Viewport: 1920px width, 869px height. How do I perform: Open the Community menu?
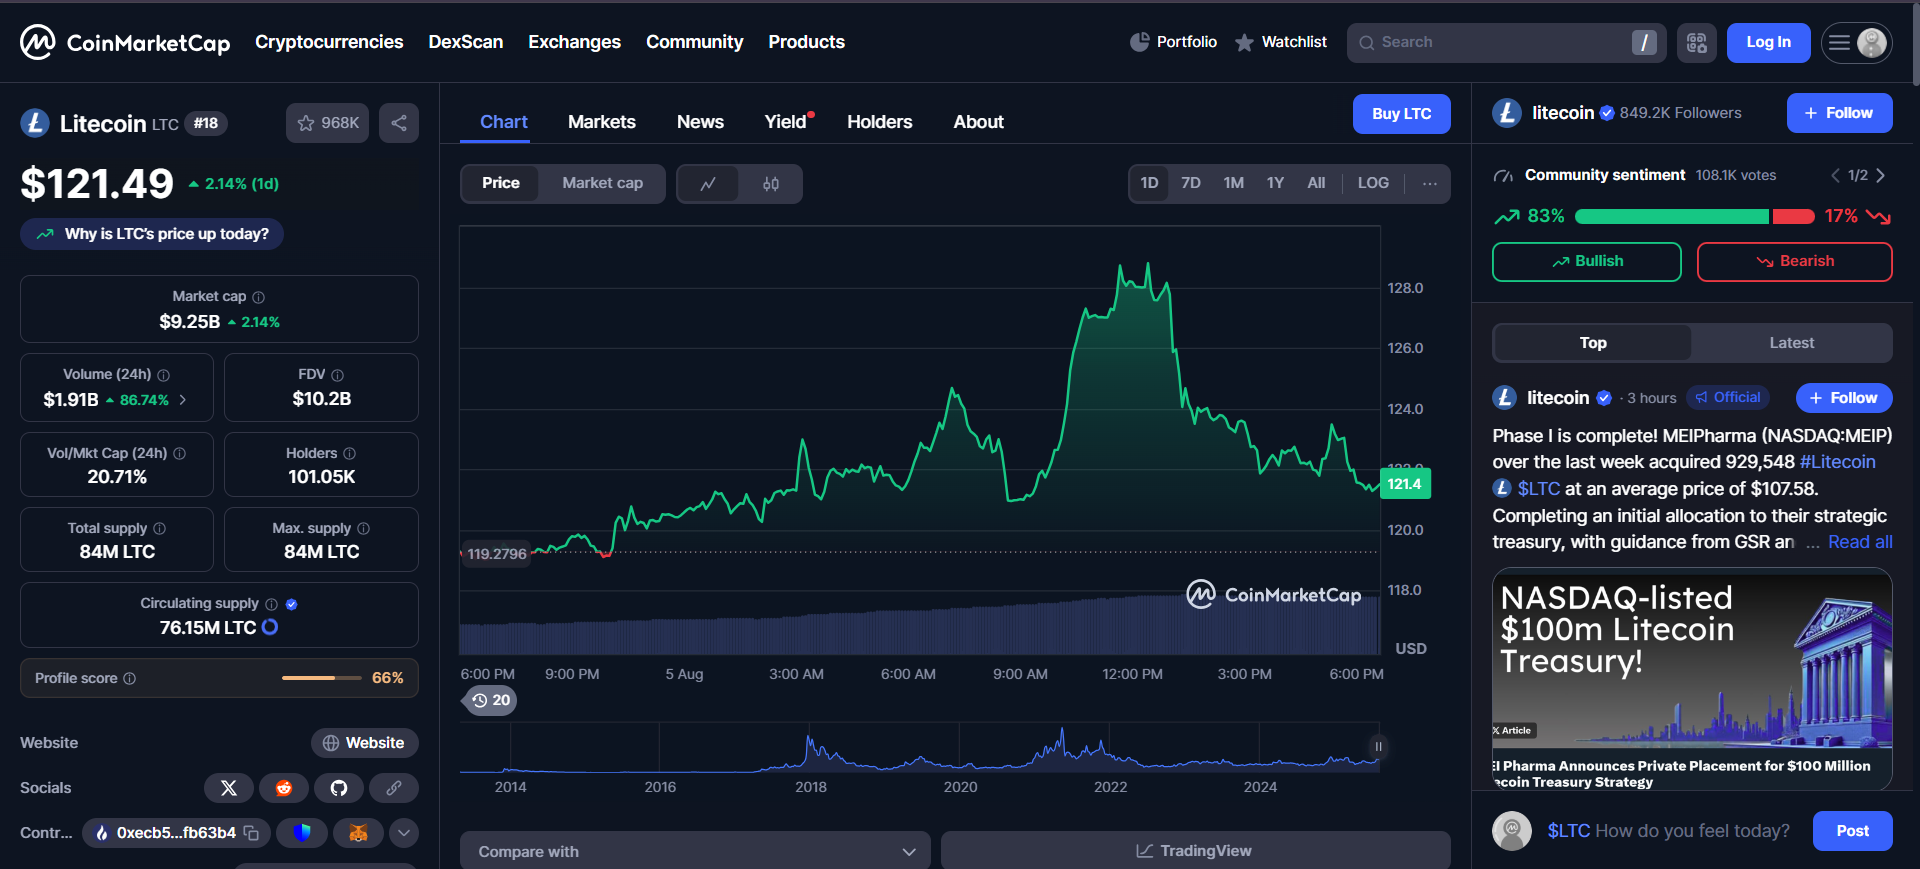click(694, 42)
